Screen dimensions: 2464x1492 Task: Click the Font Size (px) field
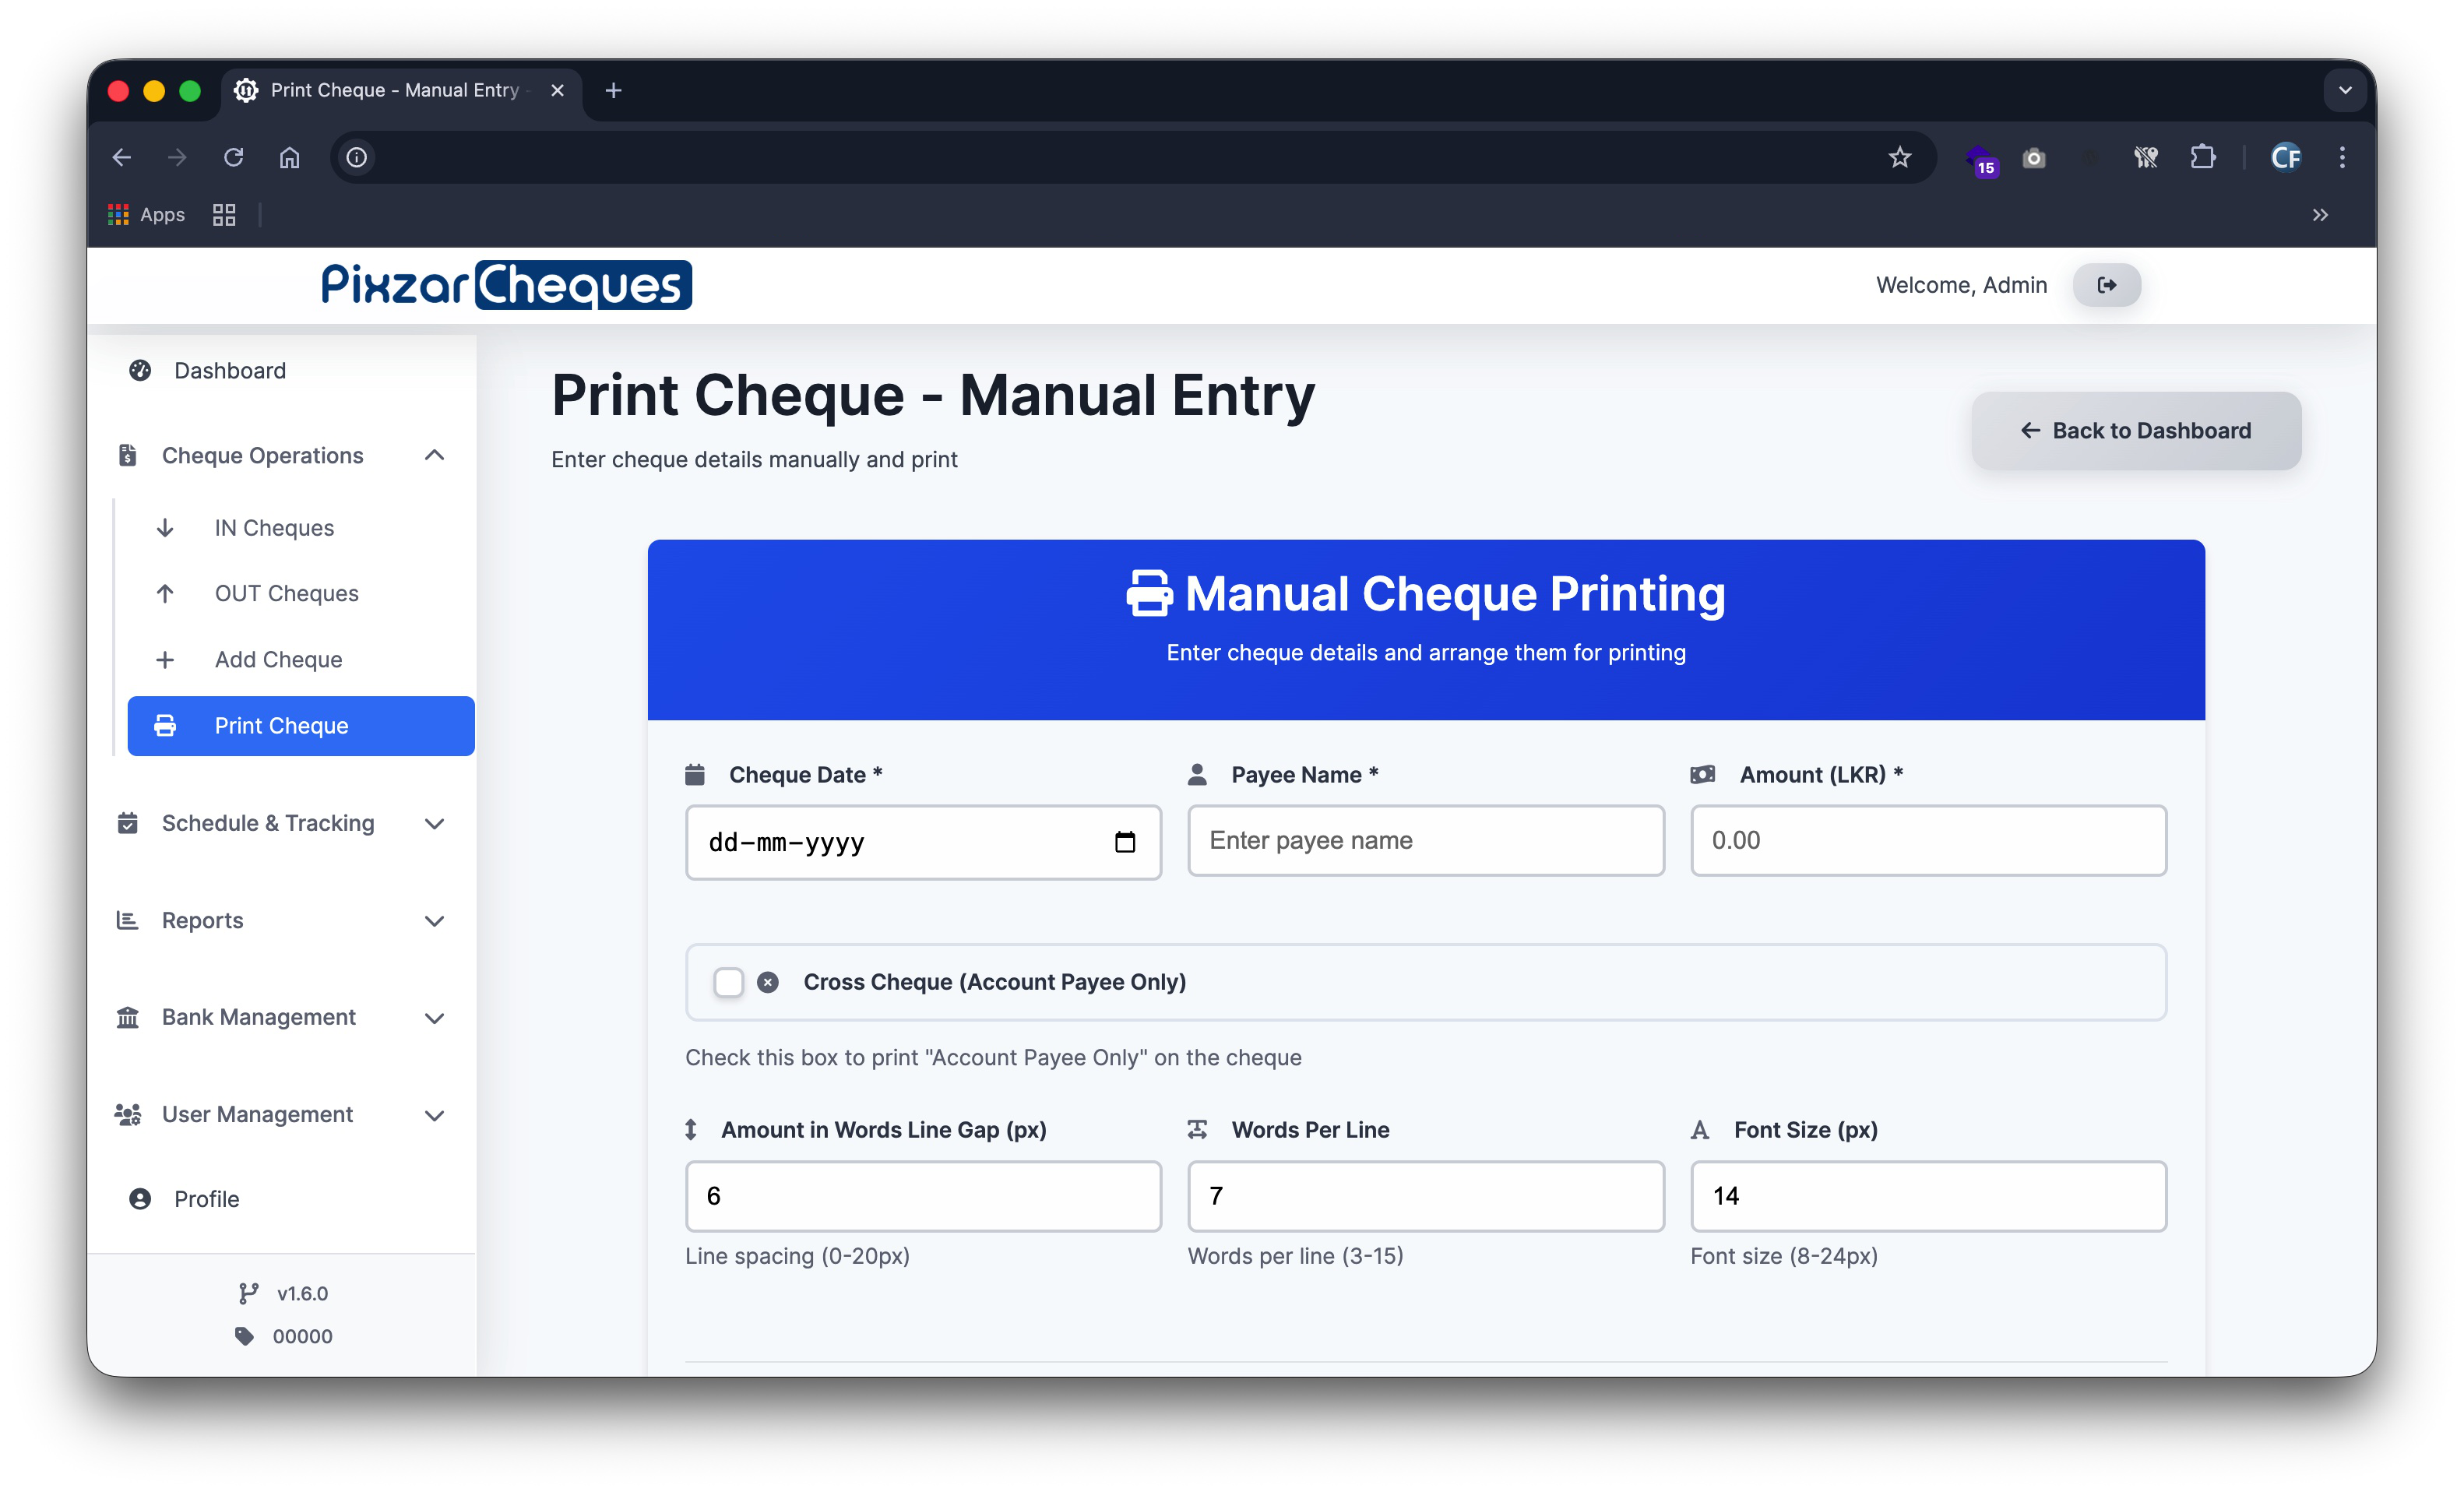point(1927,1195)
